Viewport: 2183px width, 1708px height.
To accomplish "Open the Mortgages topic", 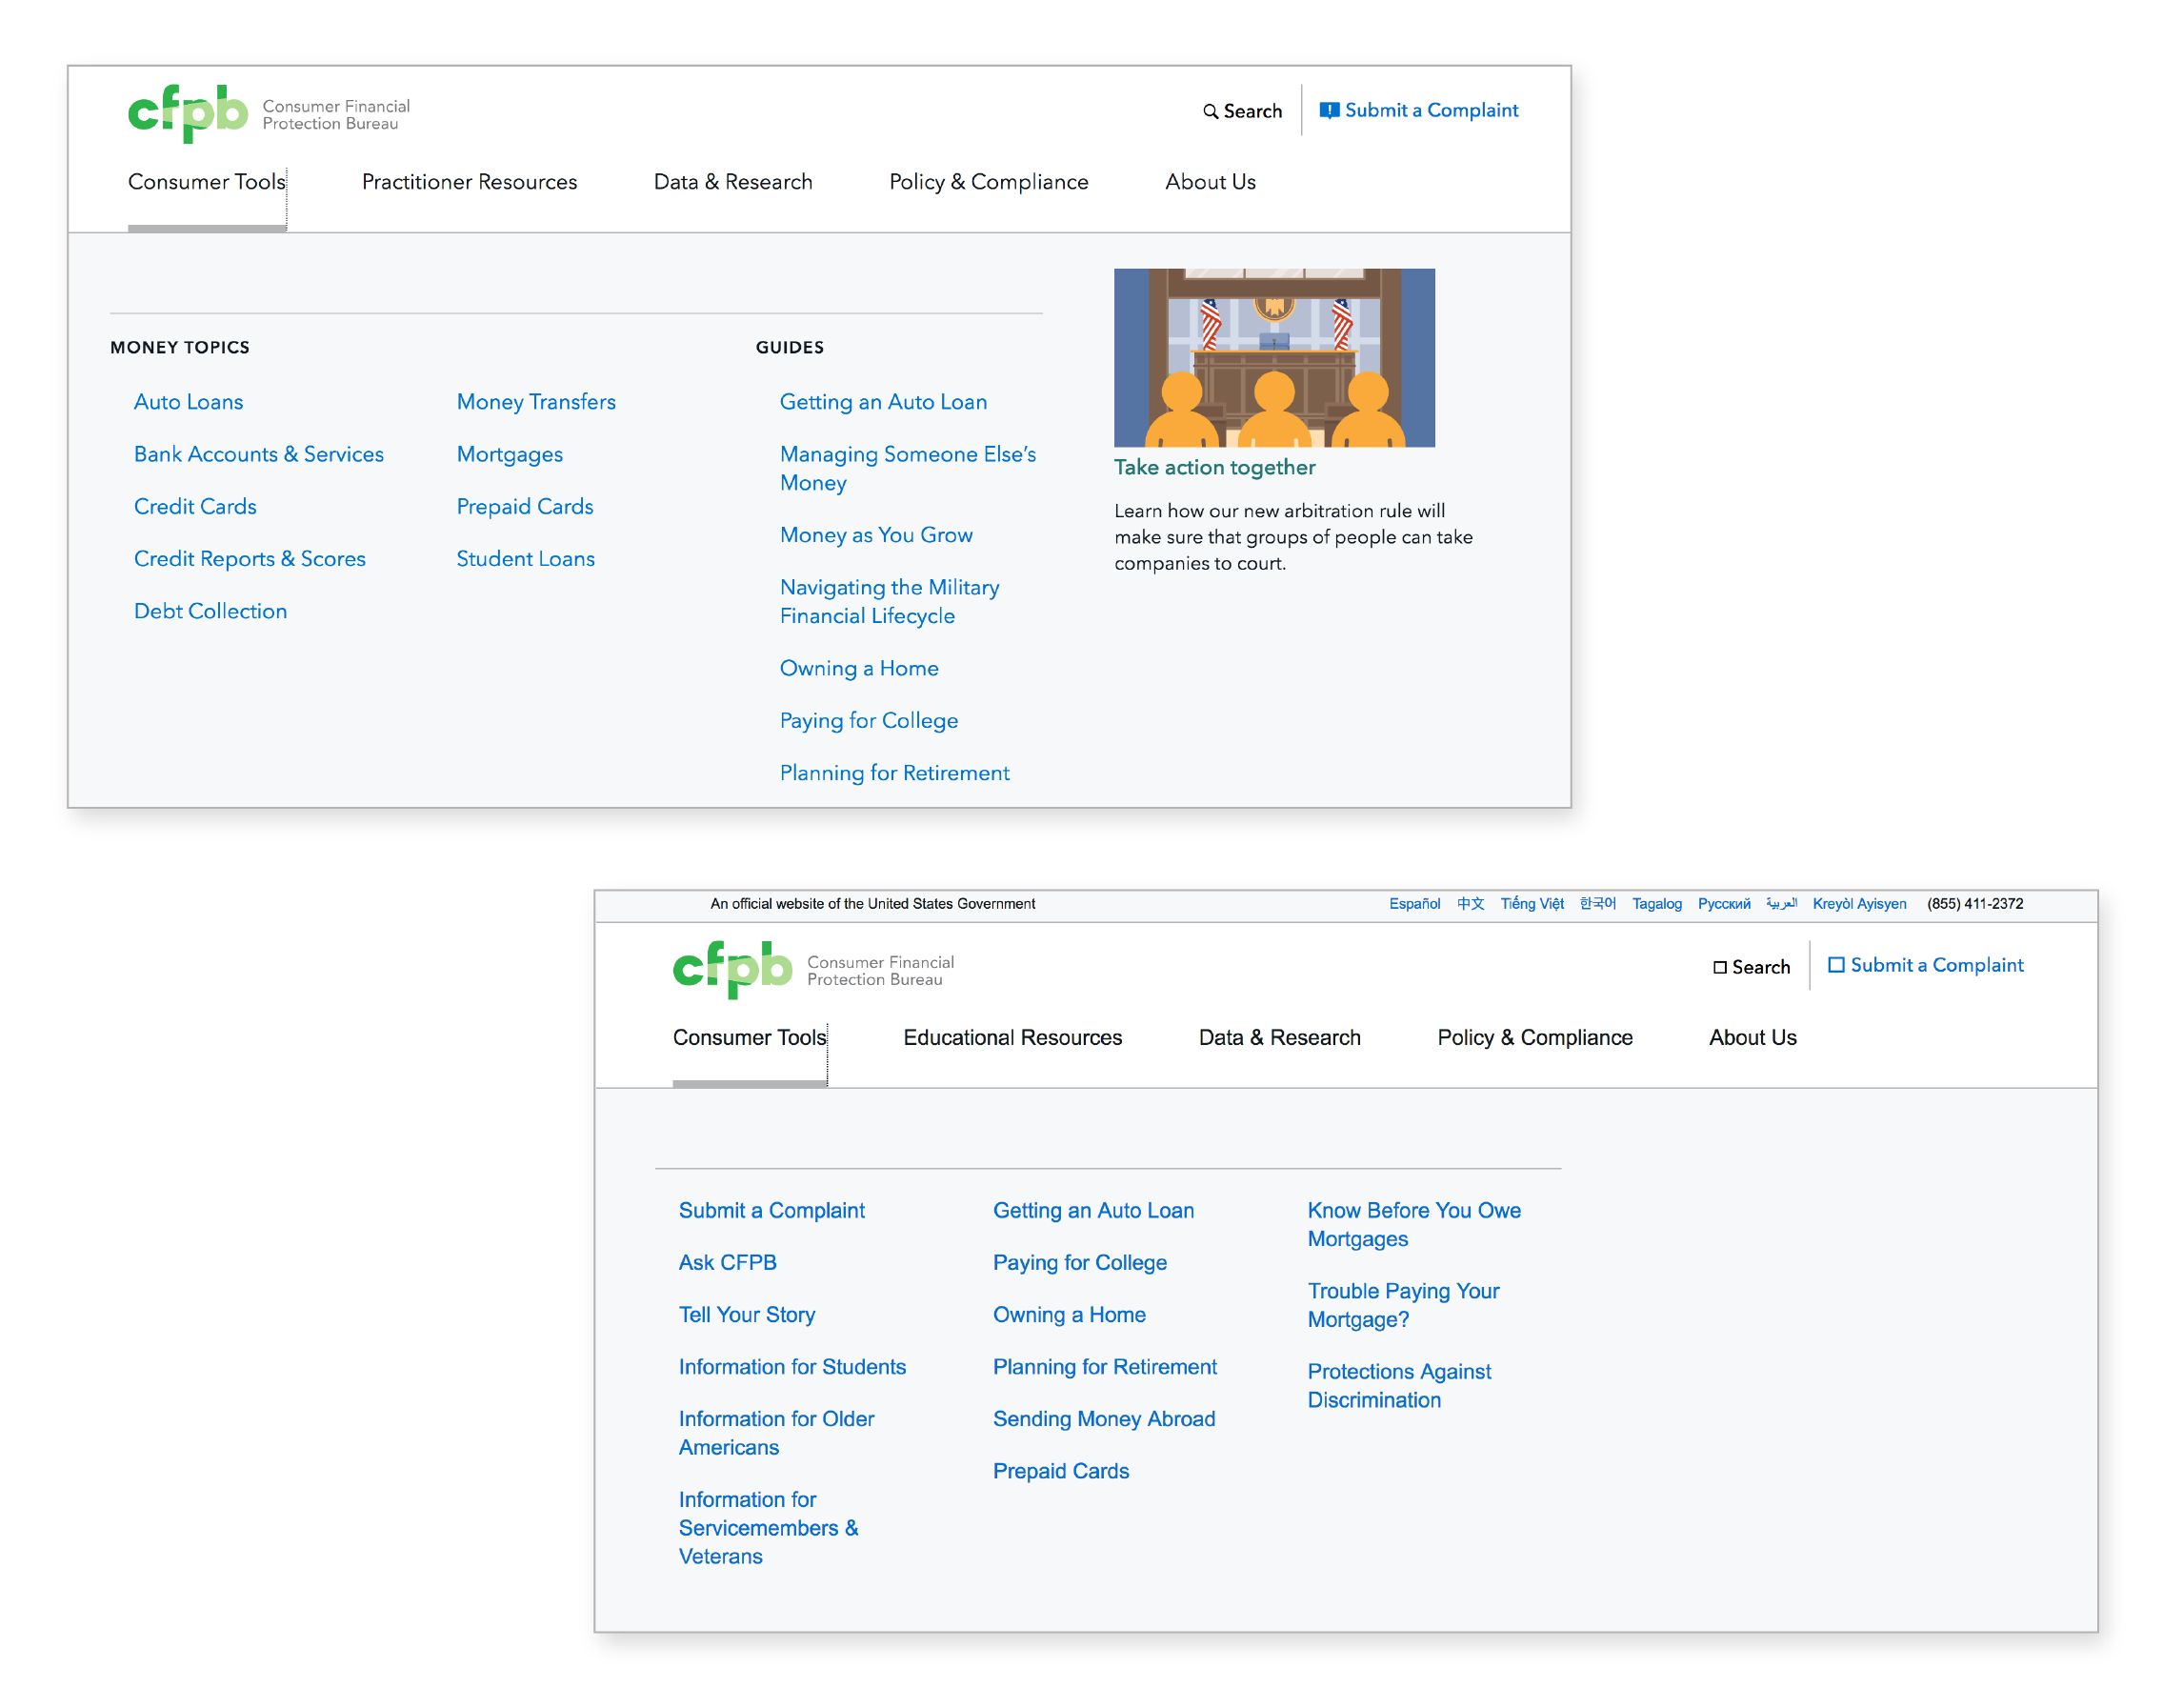I will coord(509,455).
